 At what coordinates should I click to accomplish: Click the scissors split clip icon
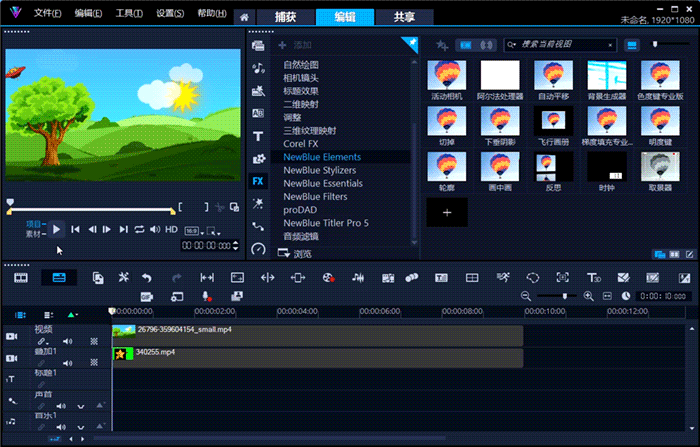(219, 207)
